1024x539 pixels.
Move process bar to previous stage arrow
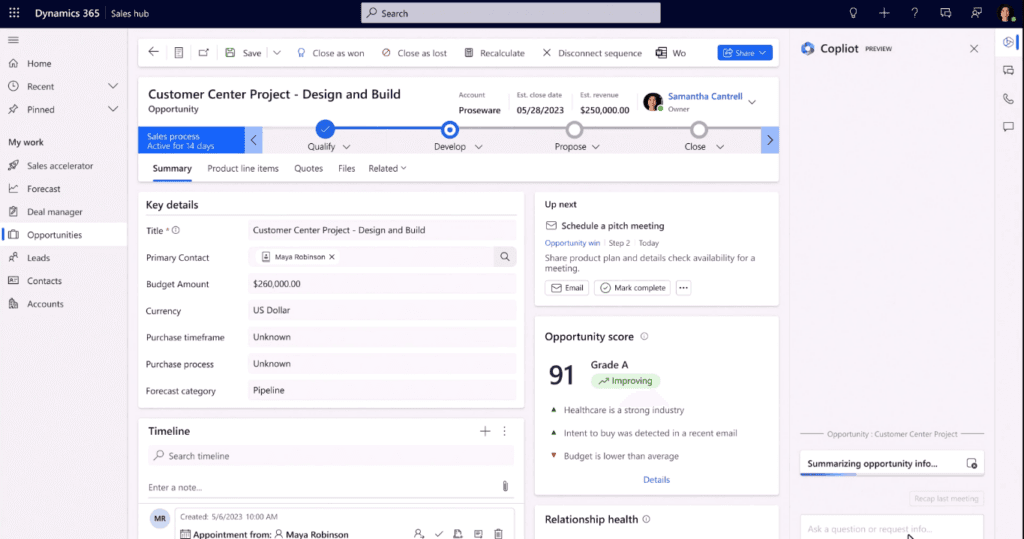[x=253, y=140]
